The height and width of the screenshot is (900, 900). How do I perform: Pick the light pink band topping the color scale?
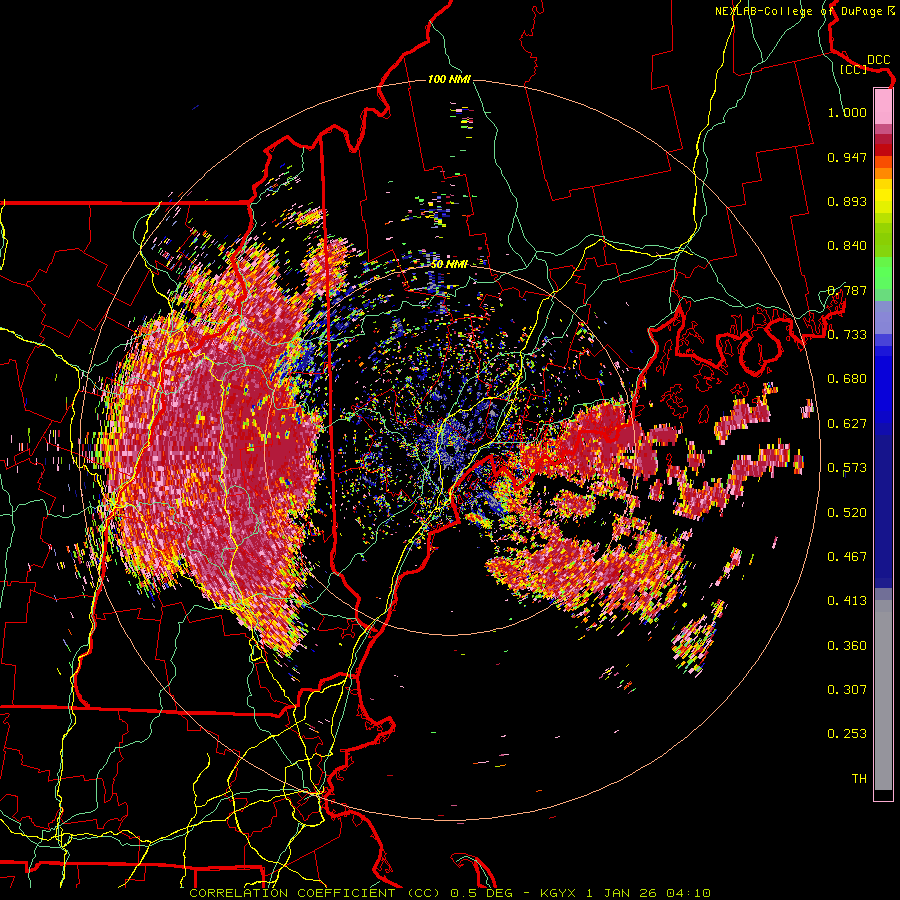coord(883,107)
